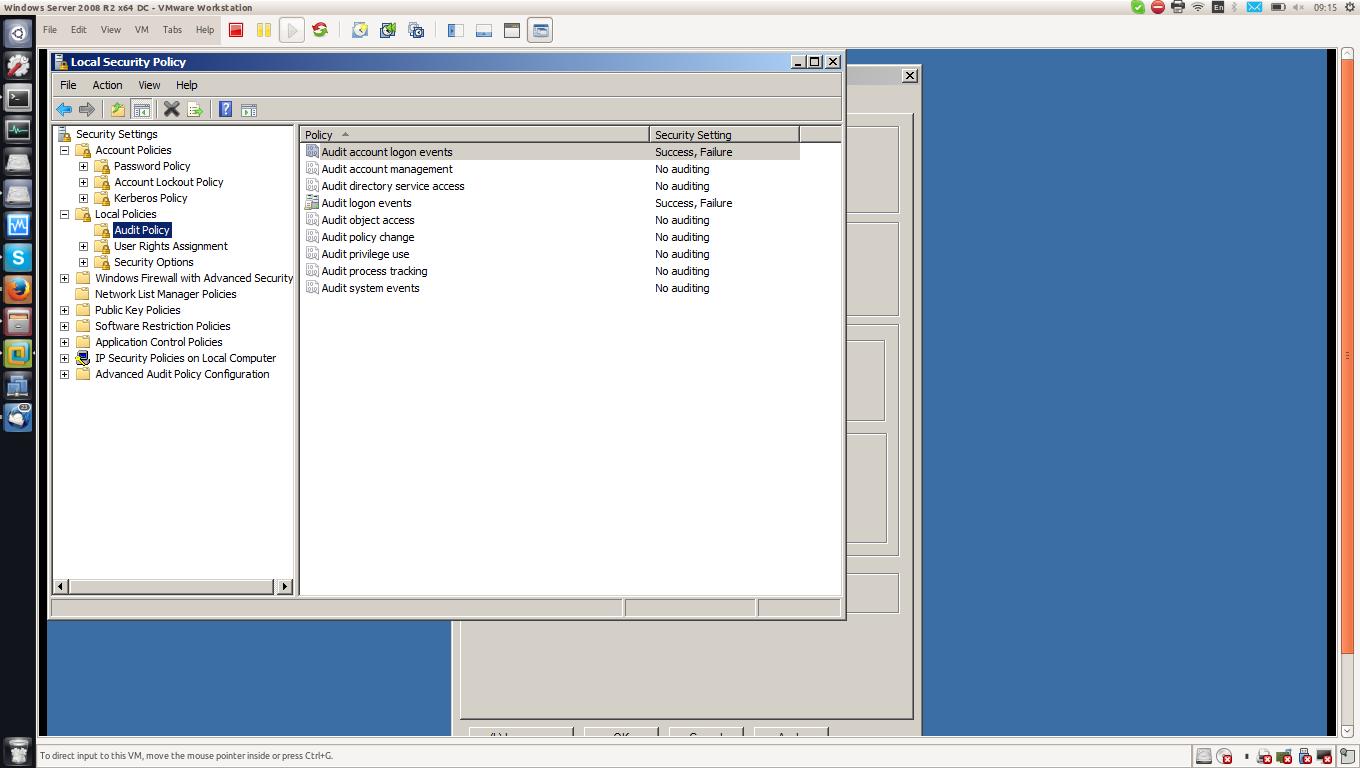Click the full screen mode icon in VMware
1360x768 pixels.
[x=512, y=30]
